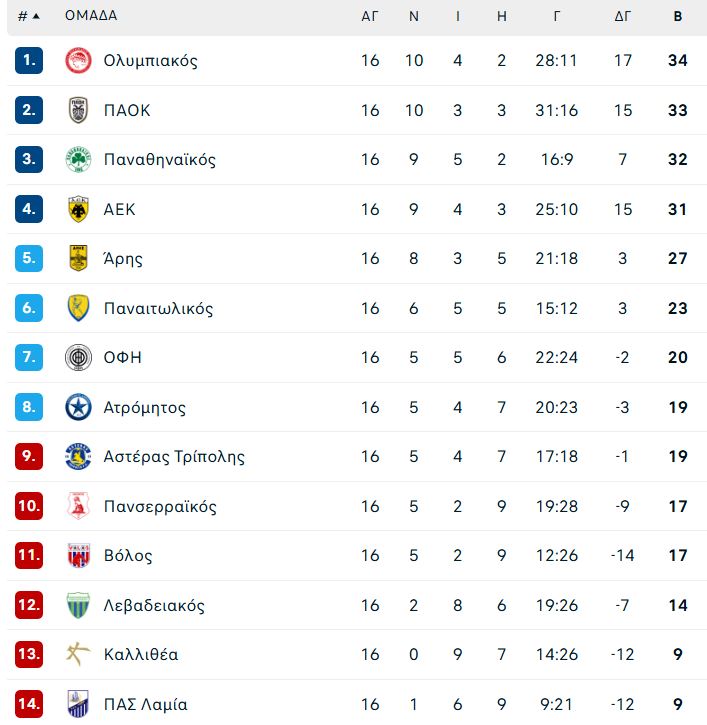
Task: Click the Ολυμπιακός club crest
Action: (78, 60)
